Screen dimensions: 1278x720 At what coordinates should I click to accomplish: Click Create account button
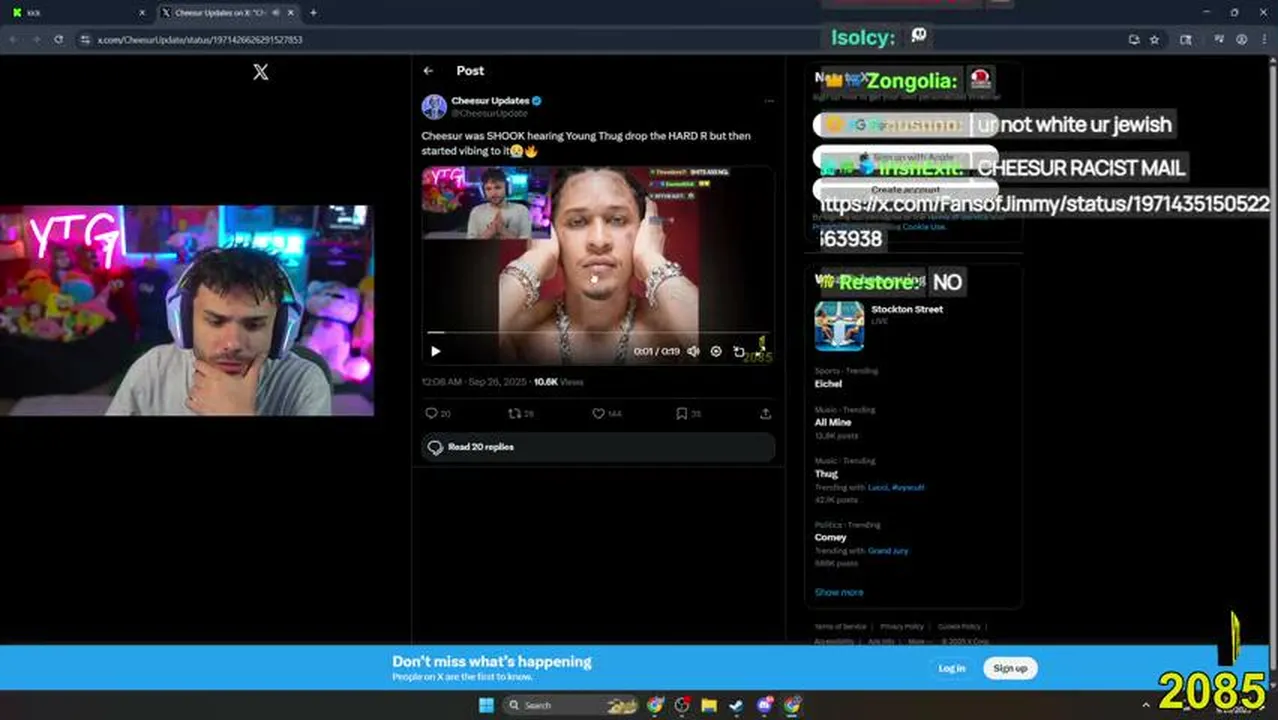point(905,190)
